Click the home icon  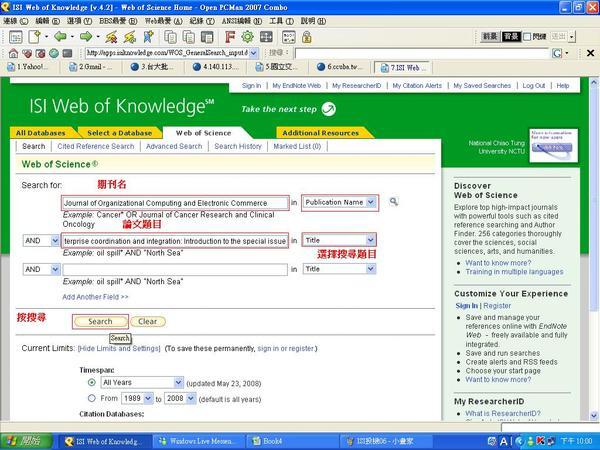click(13, 53)
